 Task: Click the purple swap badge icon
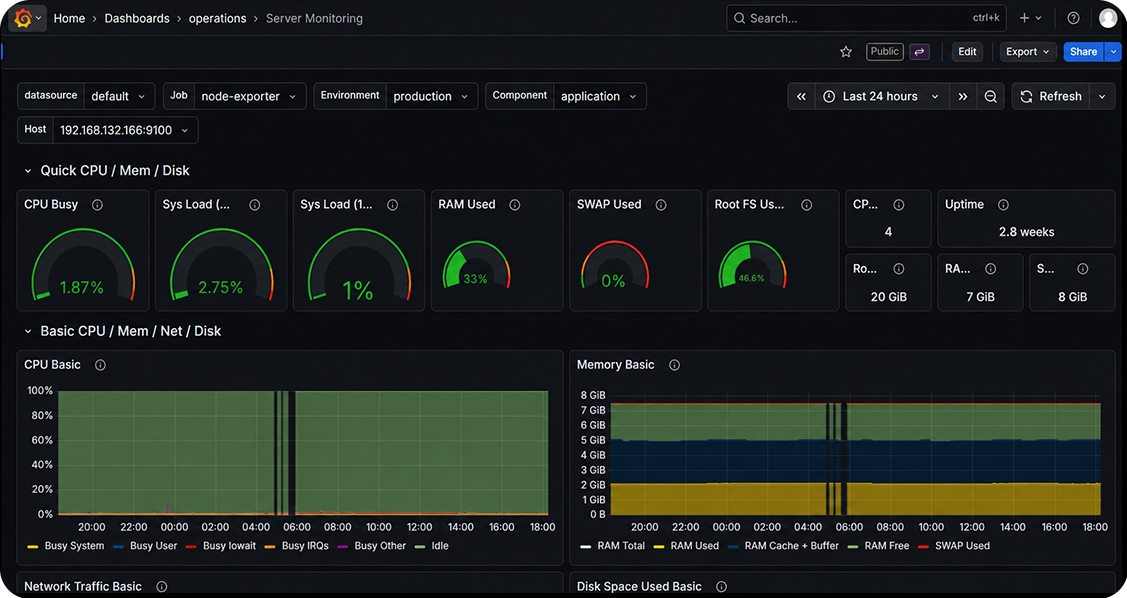coord(919,52)
